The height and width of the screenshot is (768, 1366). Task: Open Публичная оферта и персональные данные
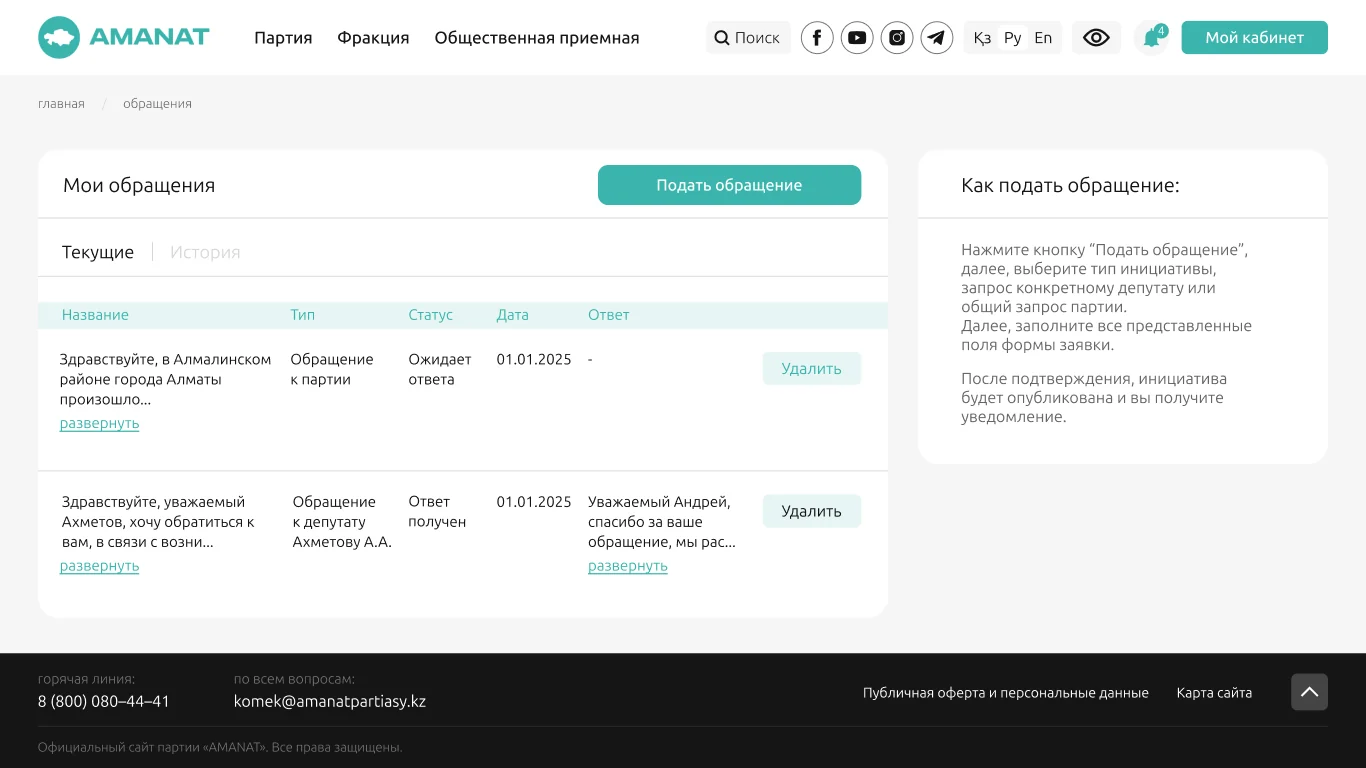tap(1006, 693)
